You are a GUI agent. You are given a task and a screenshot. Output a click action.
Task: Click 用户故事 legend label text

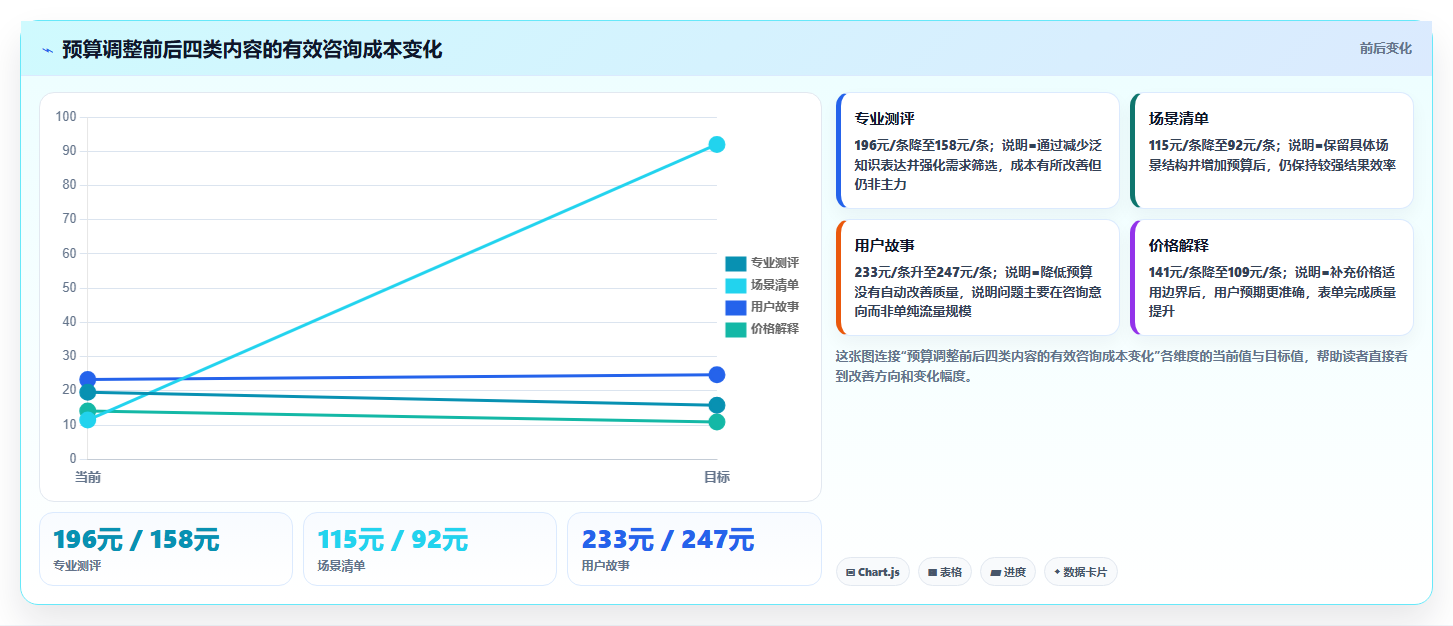tap(775, 307)
